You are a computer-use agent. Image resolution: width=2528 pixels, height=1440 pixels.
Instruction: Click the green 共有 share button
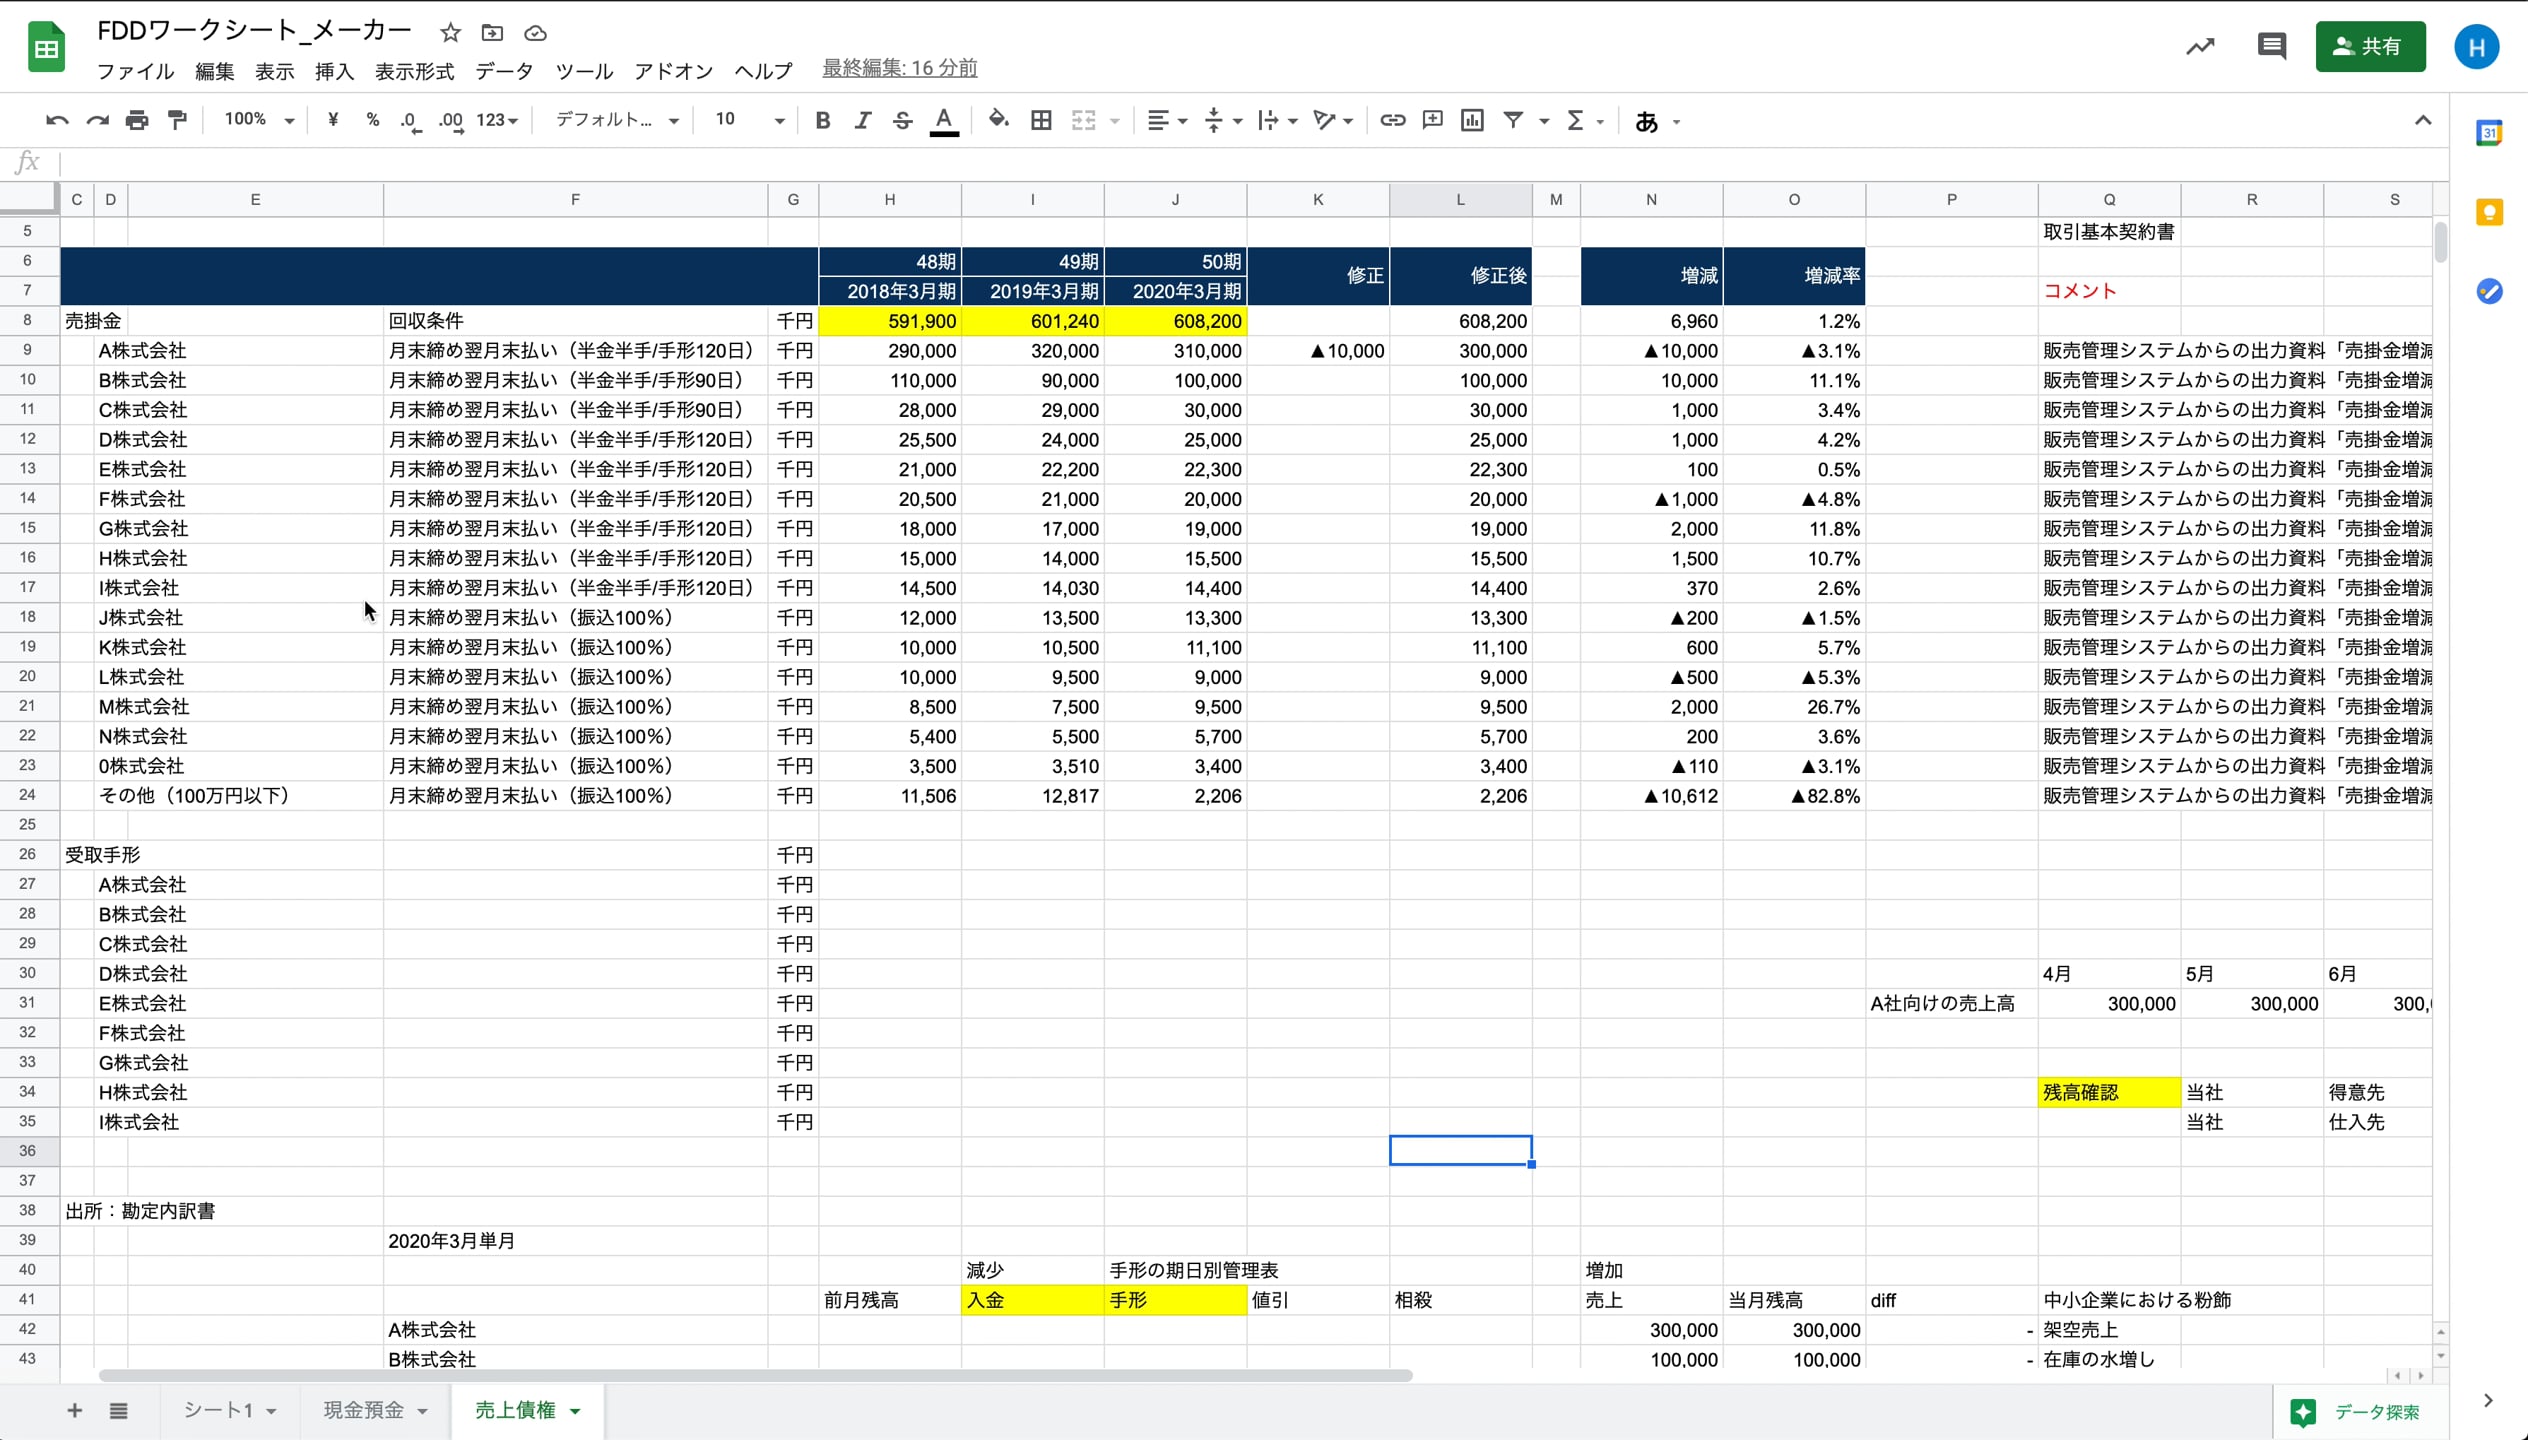tap(2369, 46)
